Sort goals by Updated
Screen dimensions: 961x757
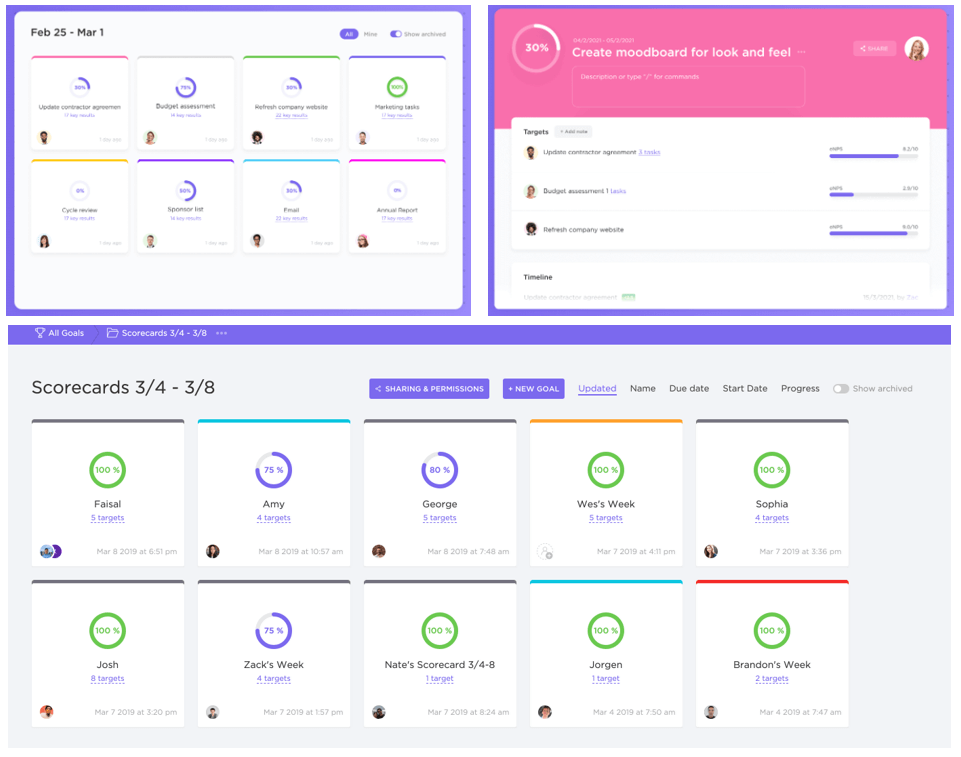click(x=597, y=389)
